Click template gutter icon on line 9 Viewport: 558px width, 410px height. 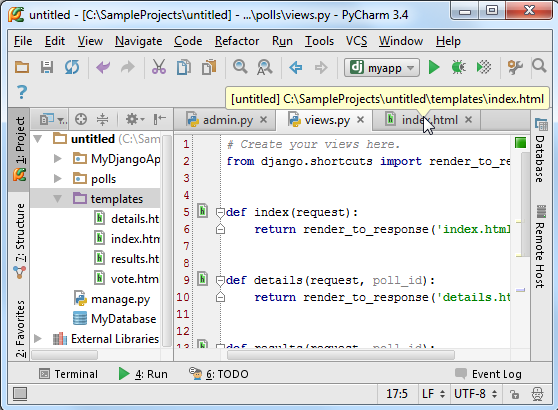coord(202,279)
